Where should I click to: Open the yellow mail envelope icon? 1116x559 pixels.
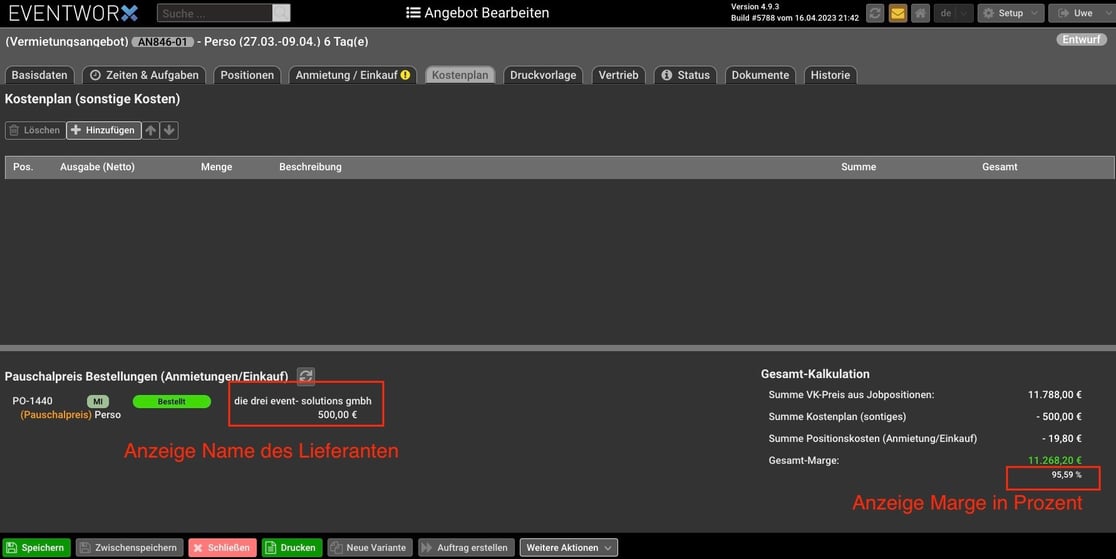(897, 13)
